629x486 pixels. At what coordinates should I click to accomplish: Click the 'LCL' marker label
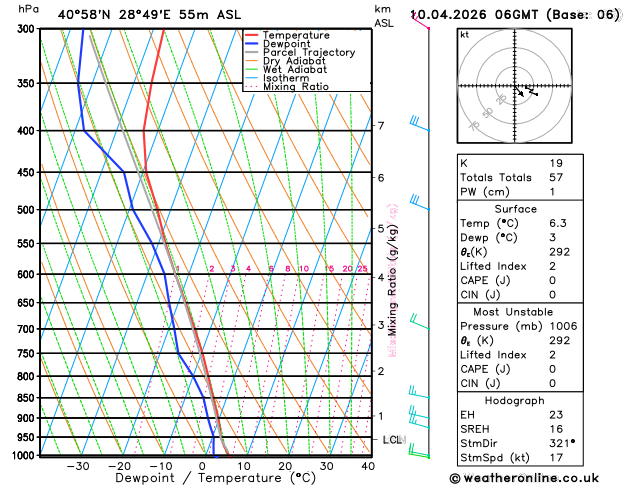[392, 440]
